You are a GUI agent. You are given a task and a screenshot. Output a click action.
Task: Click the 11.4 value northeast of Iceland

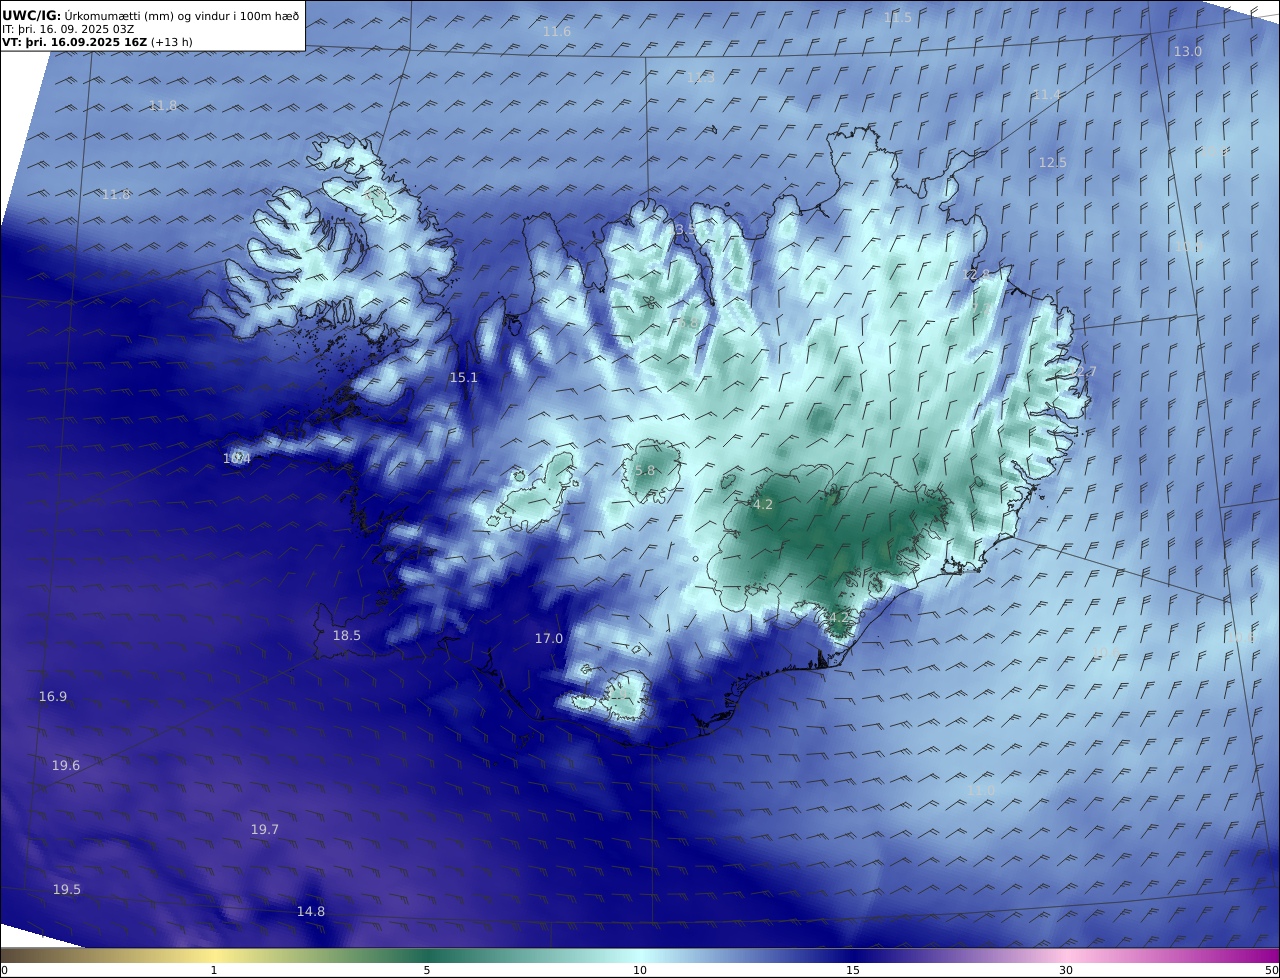[x=1047, y=94]
